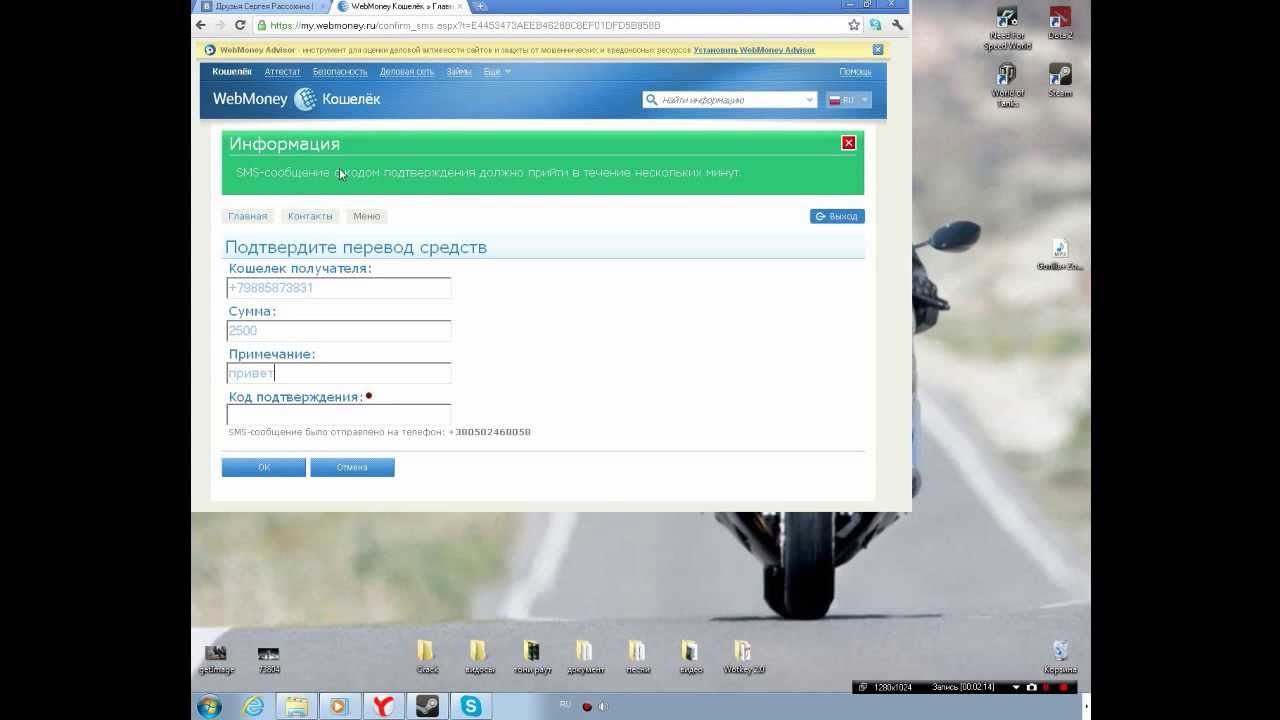Click the RU language indicator in taskbar

(x=565, y=705)
